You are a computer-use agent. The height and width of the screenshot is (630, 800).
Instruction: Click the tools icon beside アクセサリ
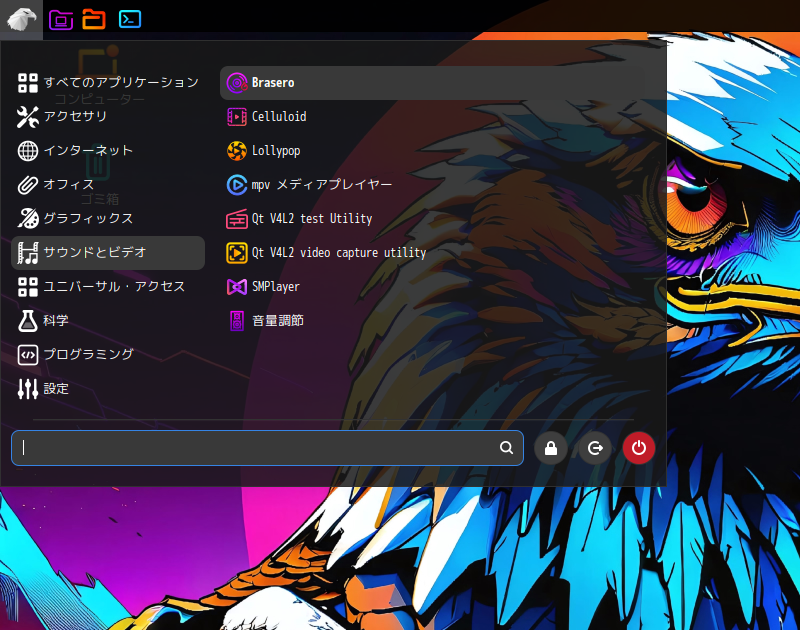(x=28, y=117)
